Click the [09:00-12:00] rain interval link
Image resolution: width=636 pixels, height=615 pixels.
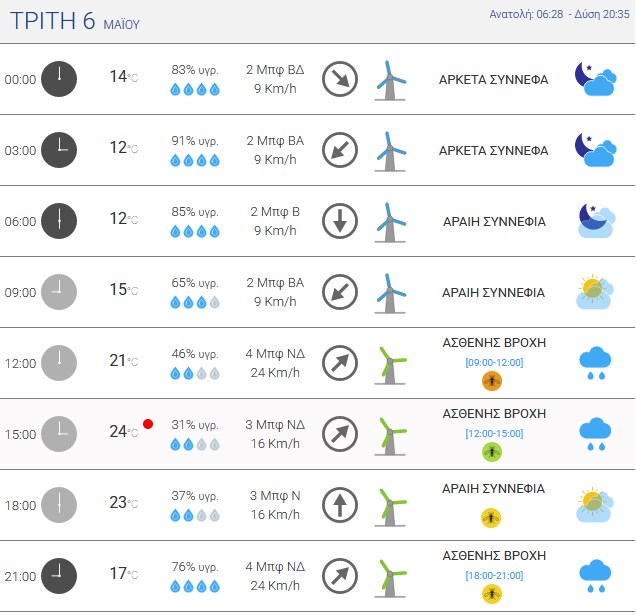[494, 362]
